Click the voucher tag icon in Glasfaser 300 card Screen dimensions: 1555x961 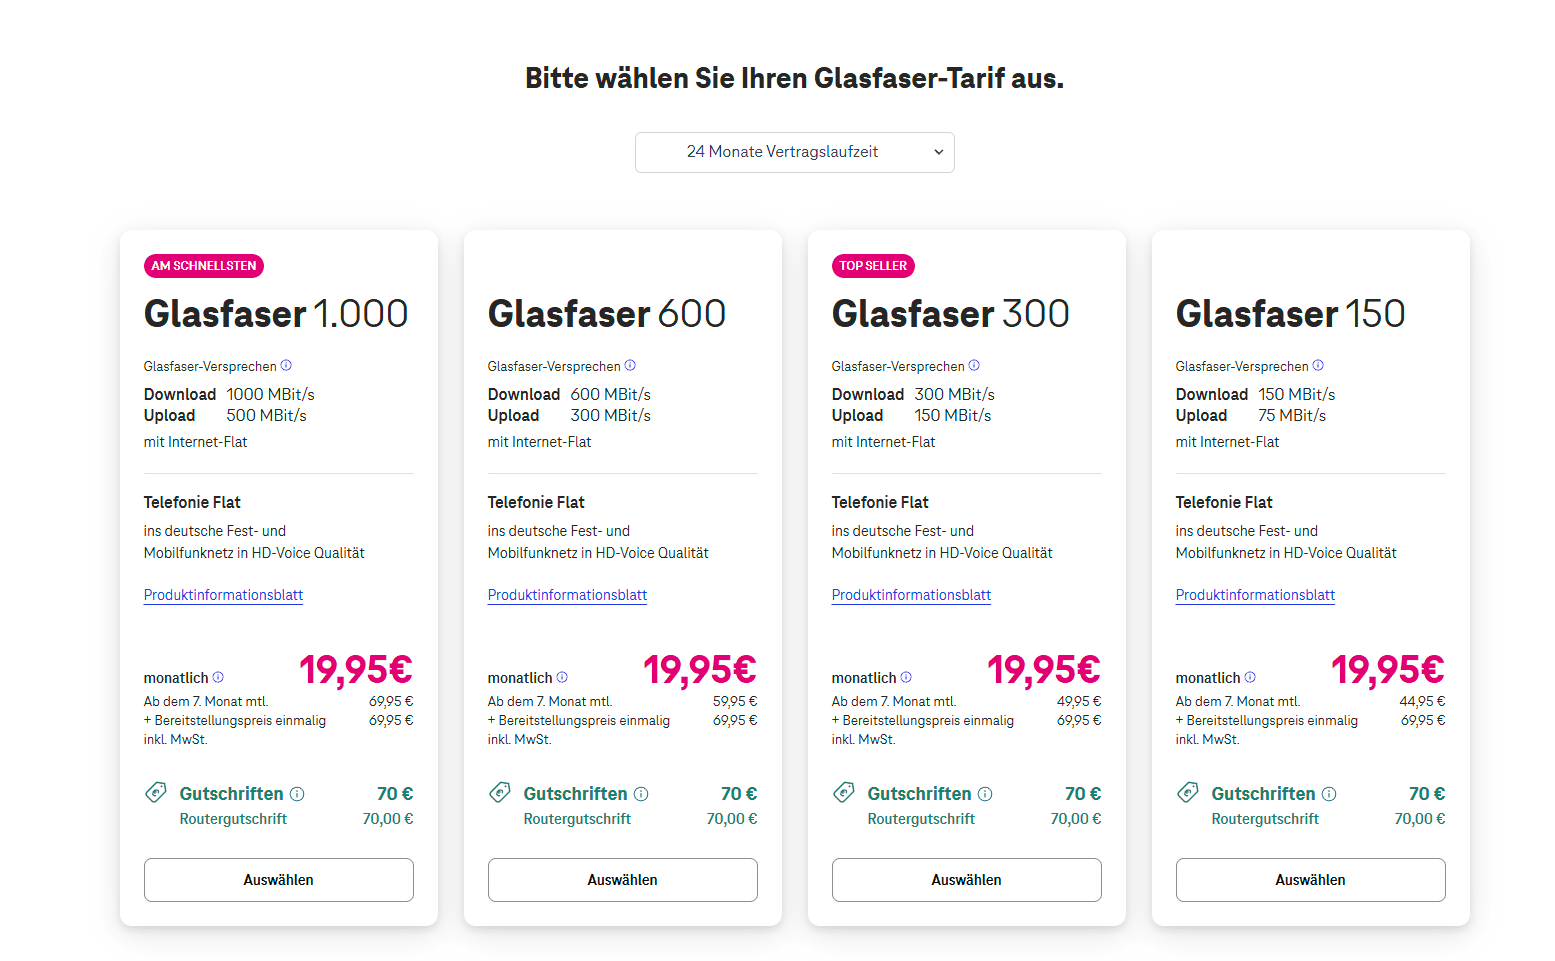tap(844, 793)
